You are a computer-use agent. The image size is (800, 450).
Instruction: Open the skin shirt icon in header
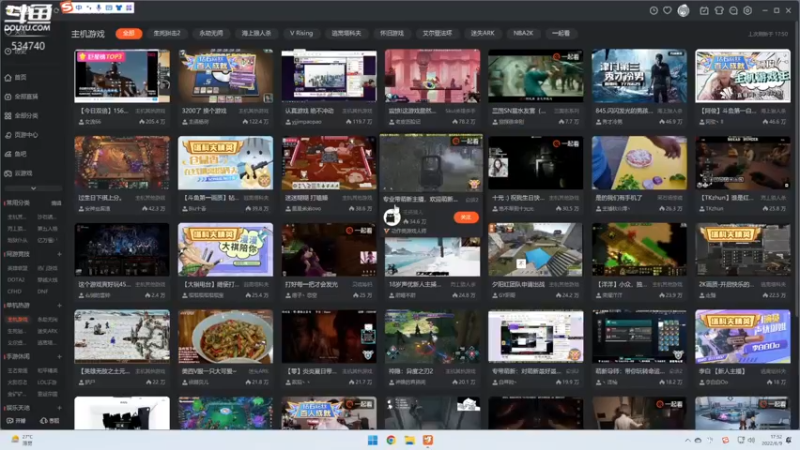click(x=719, y=10)
